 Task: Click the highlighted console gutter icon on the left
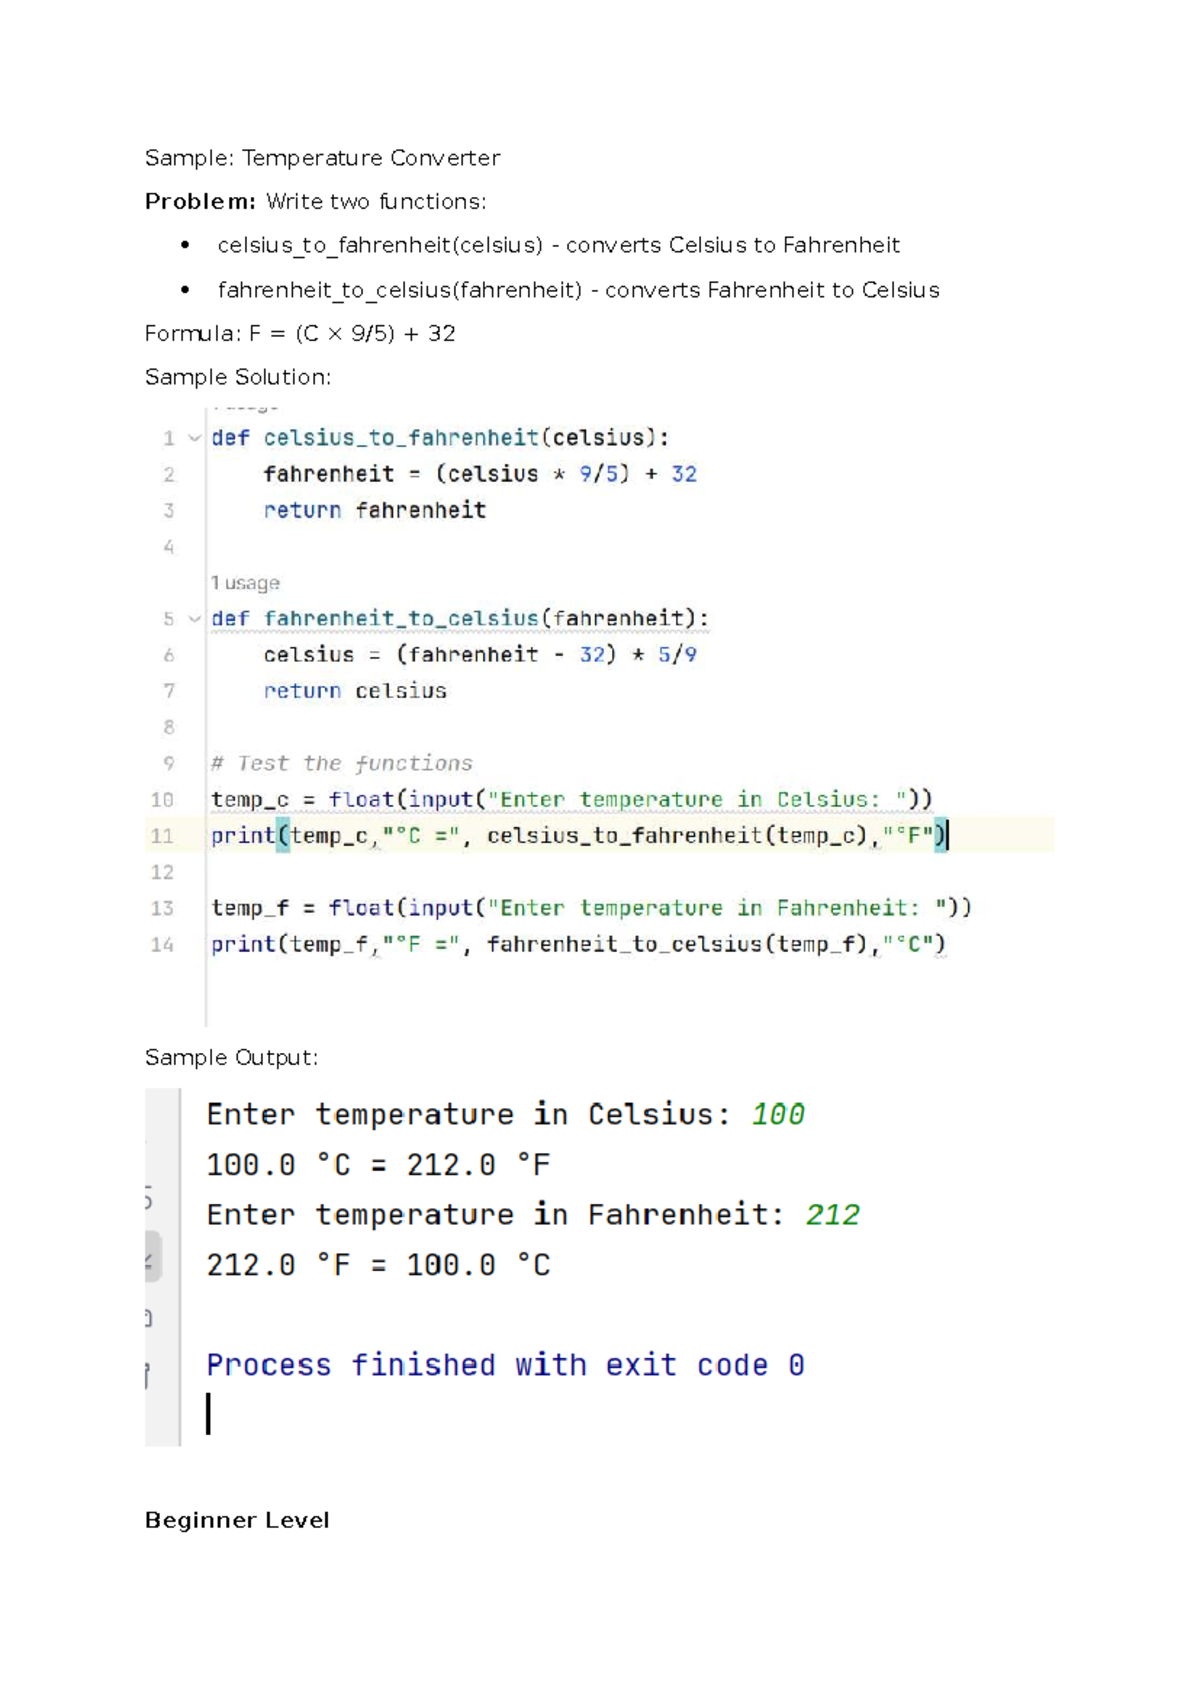[x=153, y=1256]
